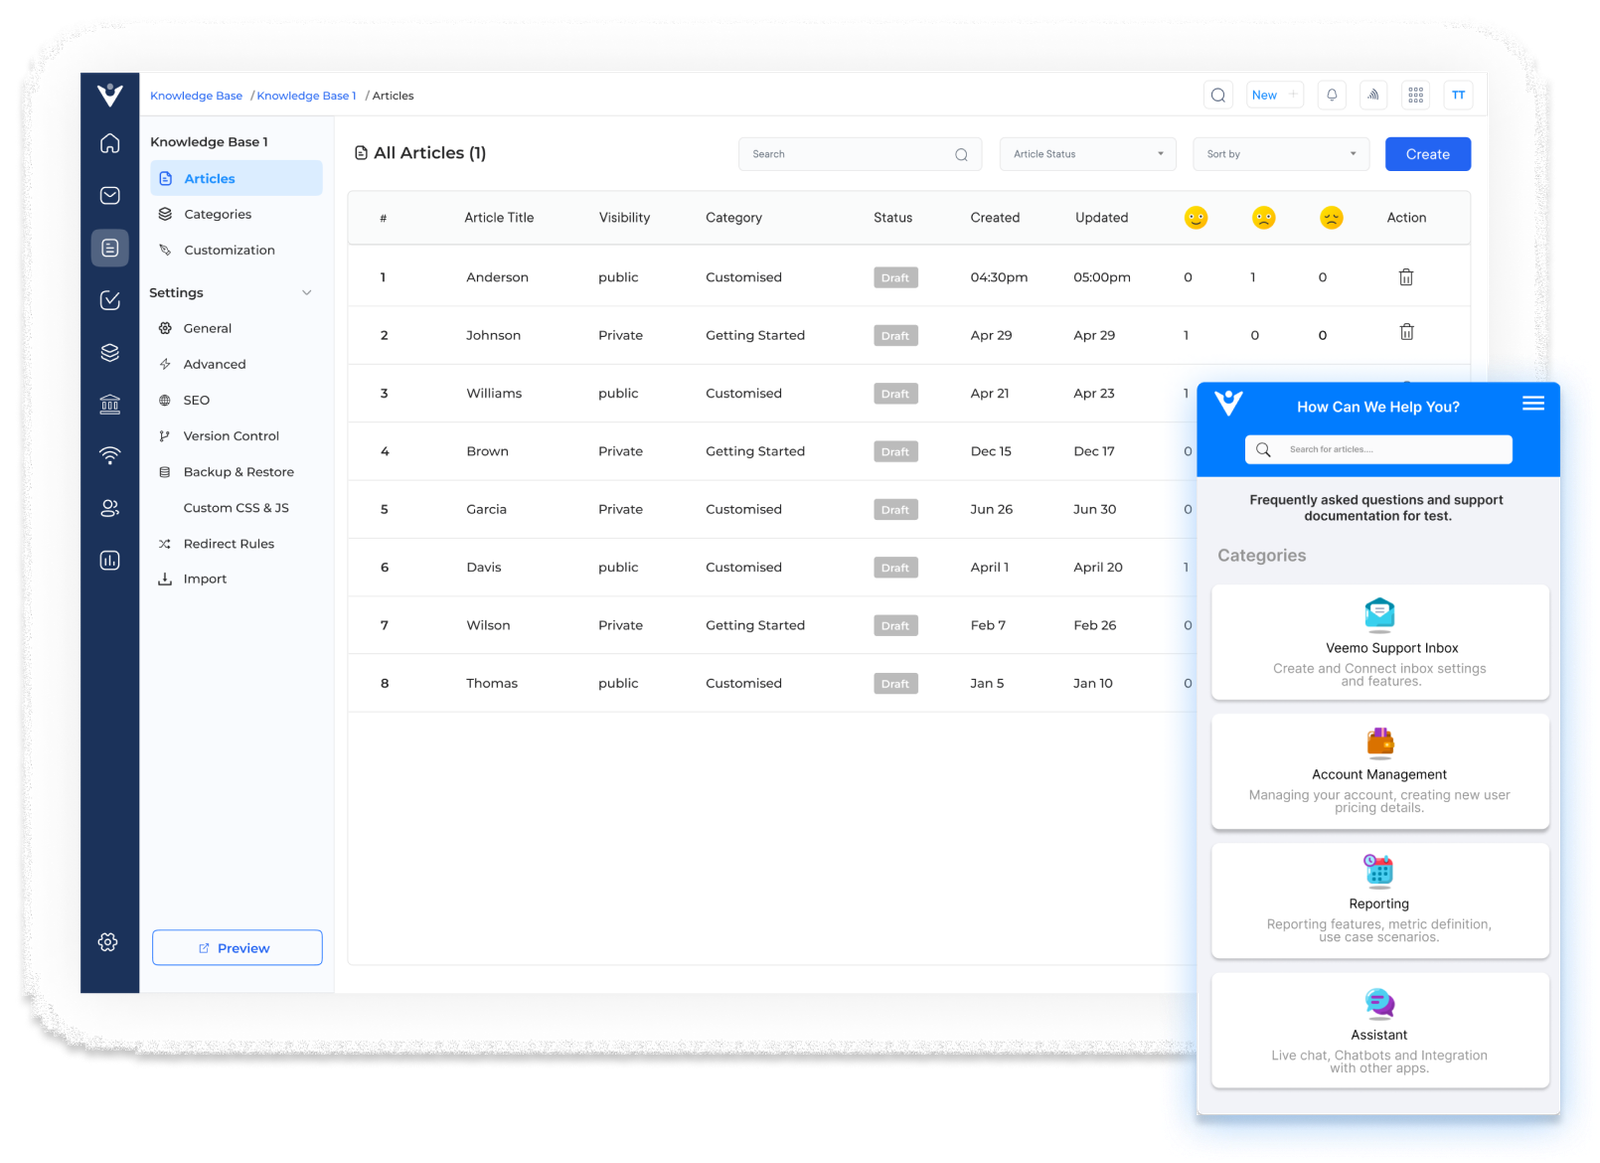Collapse the Settings section in the sidebar
1600x1163 pixels.
coord(307,292)
